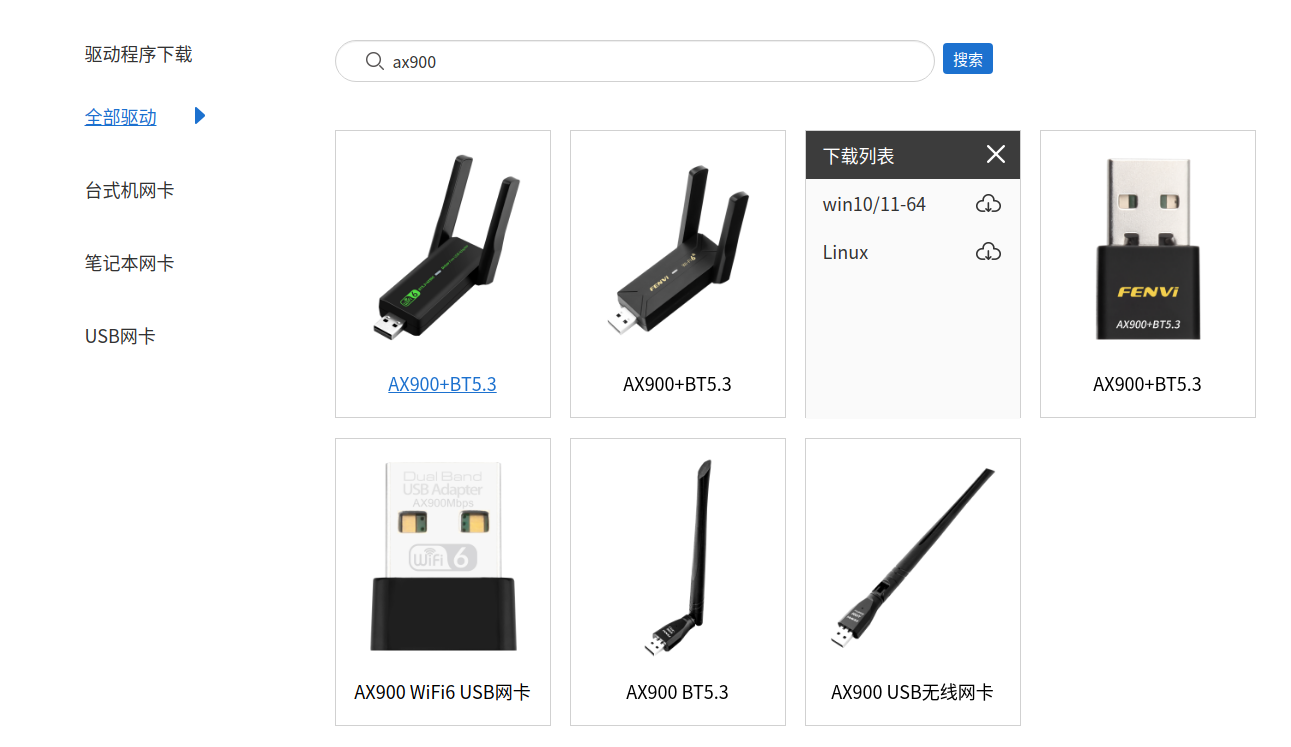The image size is (1291, 747).
Task: Click the AX900 WiFi6 USB网卡 label
Action: point(442,692)
